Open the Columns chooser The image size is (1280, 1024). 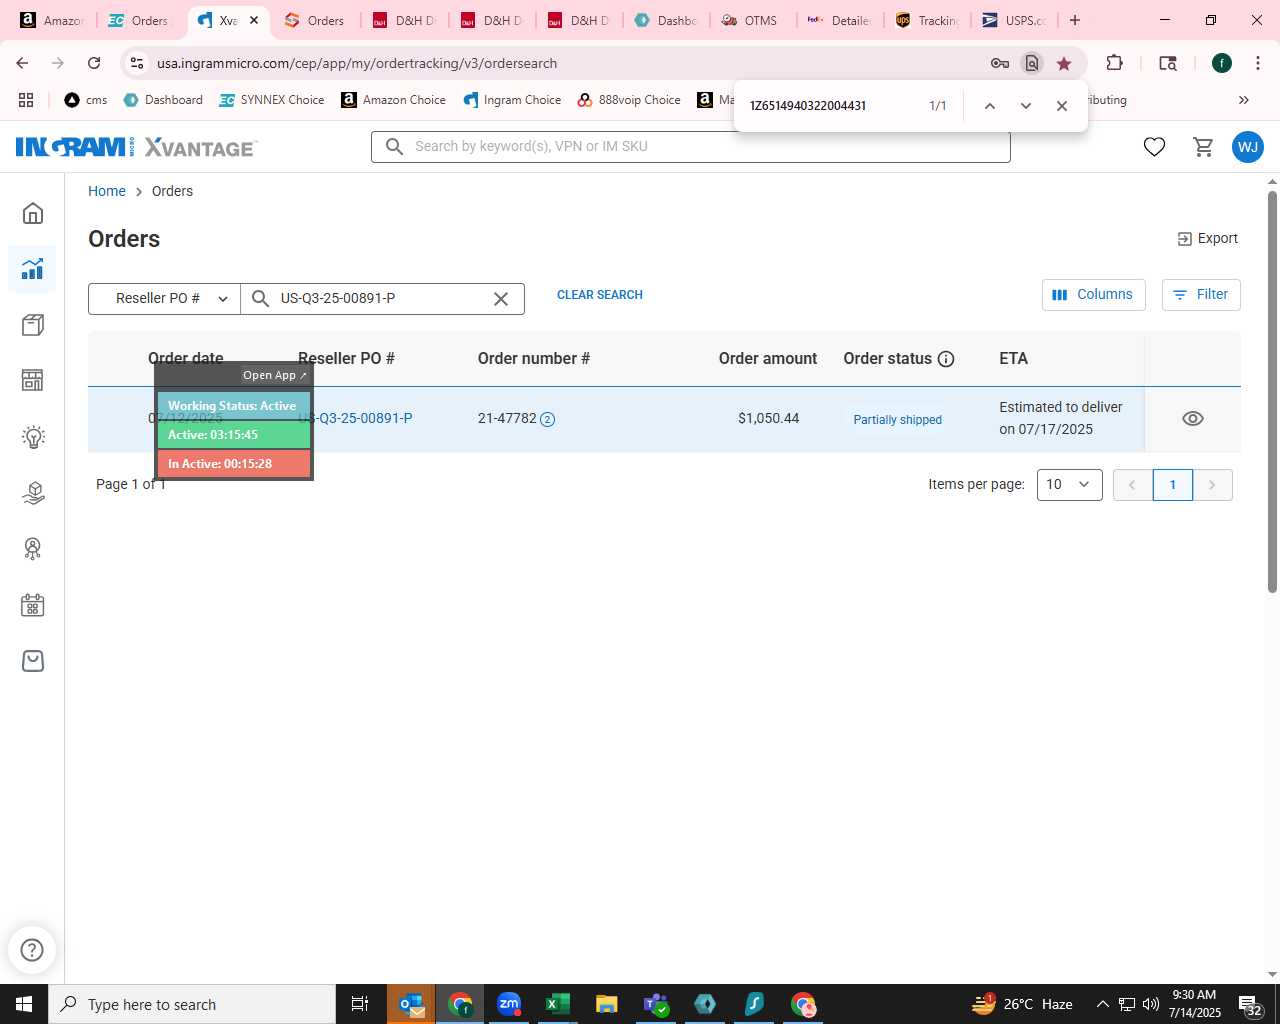click(x=1093, y=295)
